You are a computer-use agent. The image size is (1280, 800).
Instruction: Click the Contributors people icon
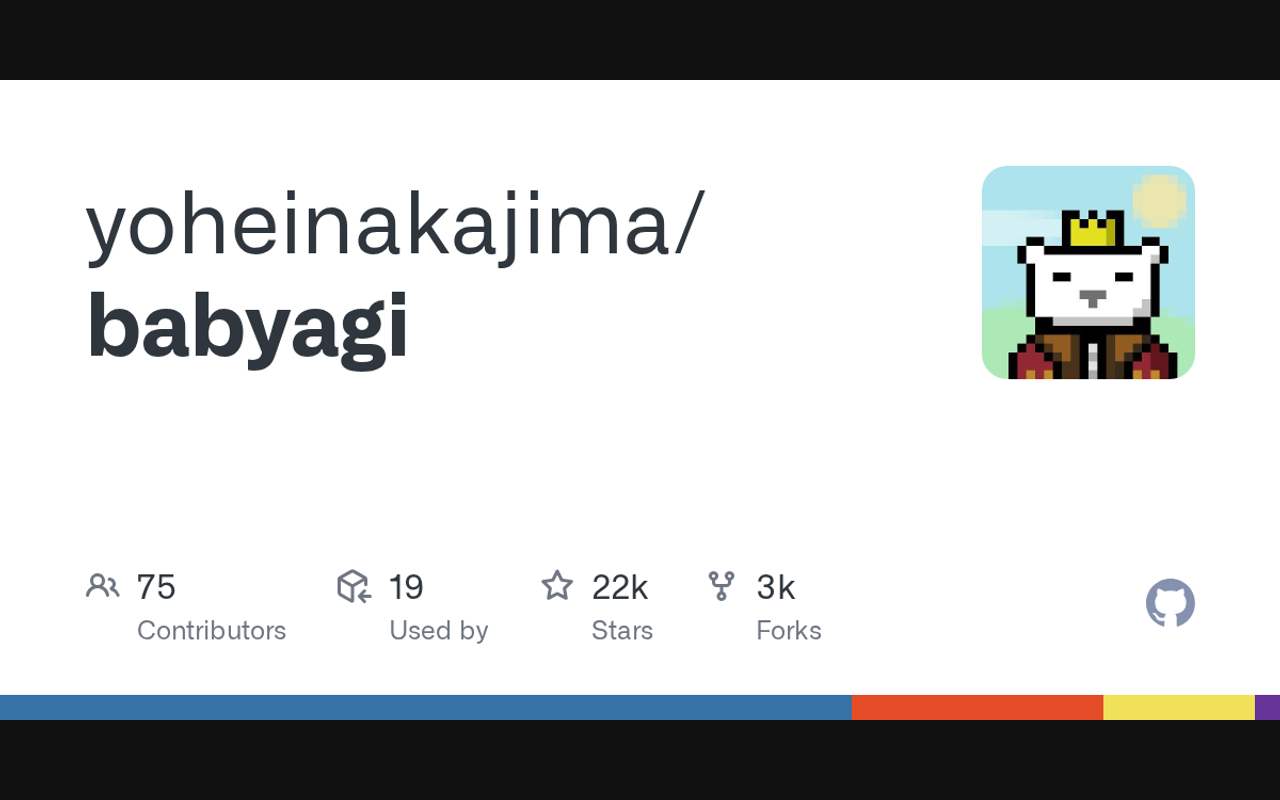coord(103,586)
